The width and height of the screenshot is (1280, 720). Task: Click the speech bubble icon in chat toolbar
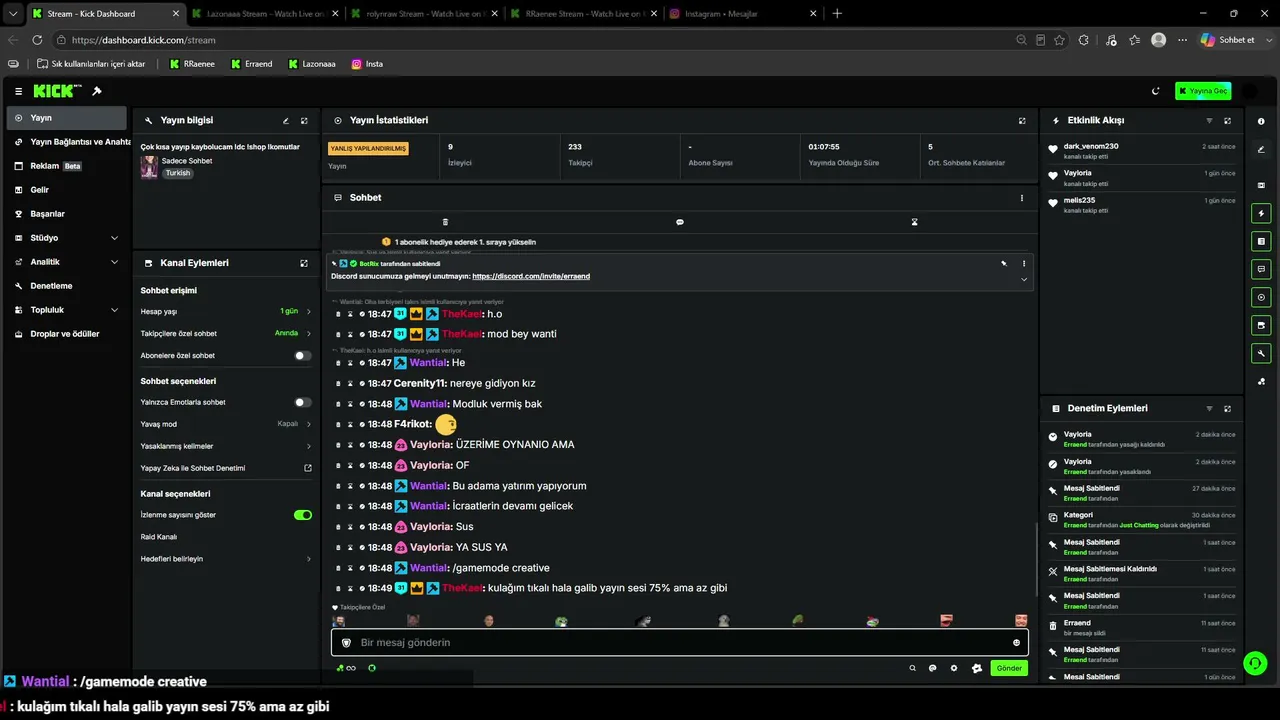coord(680,222)
